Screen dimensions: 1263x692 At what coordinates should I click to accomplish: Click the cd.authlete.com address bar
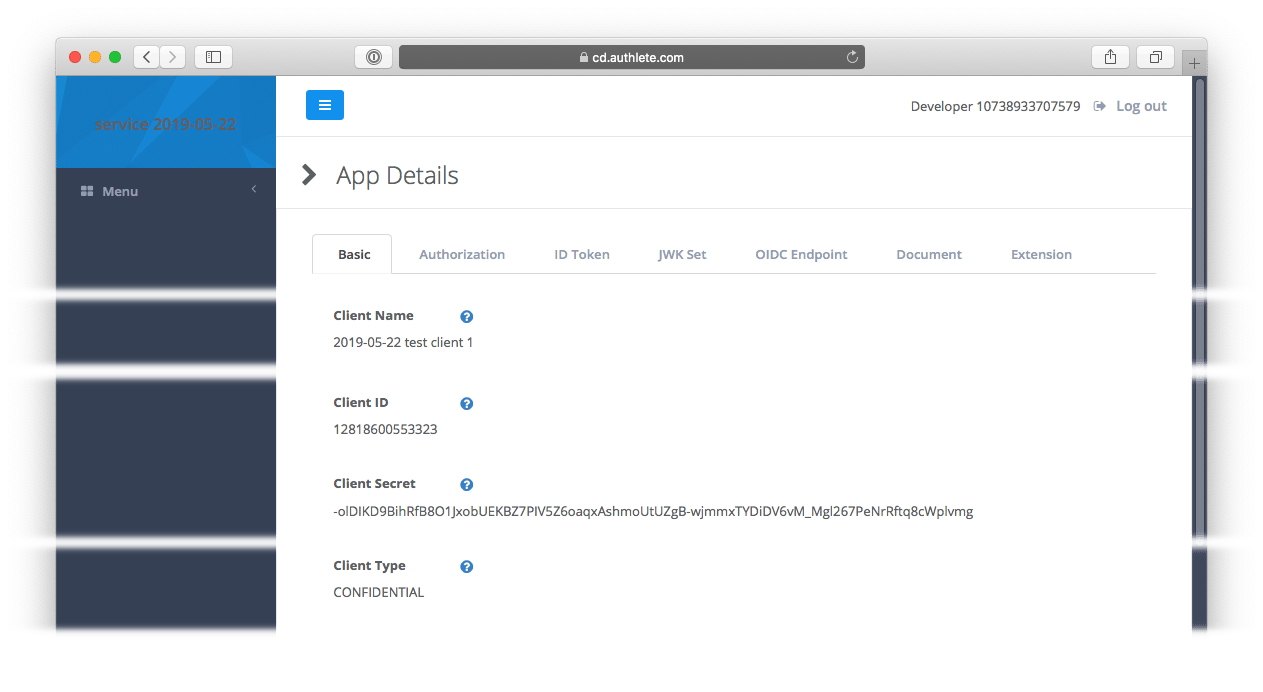click(632, 57)
